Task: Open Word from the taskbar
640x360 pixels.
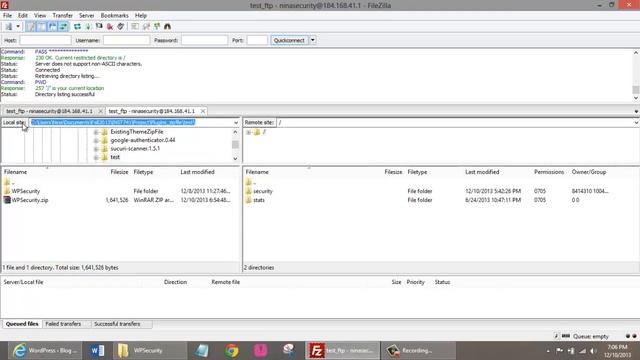Action: [x=97, y=350]
